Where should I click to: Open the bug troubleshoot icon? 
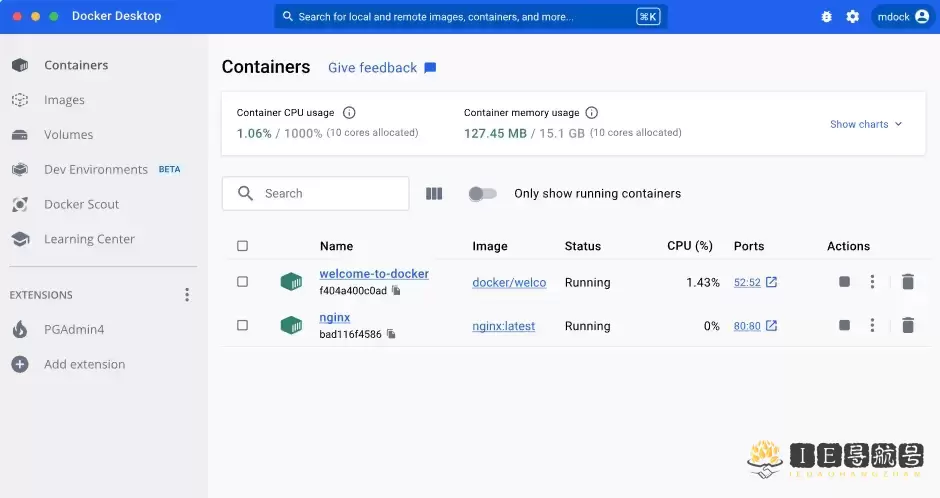pyautogui.click(x=826, y=17)
